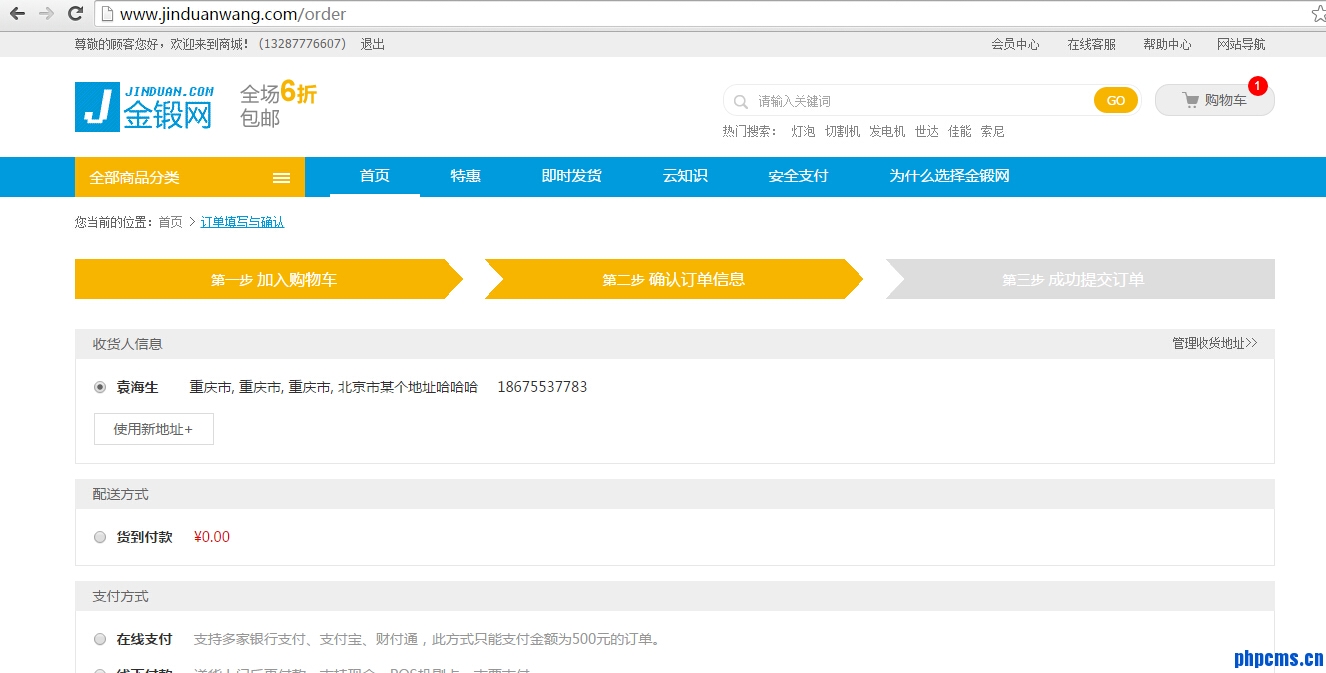
Task: Click step 第二步 确认订单信息
Action: tap(673, 279)
